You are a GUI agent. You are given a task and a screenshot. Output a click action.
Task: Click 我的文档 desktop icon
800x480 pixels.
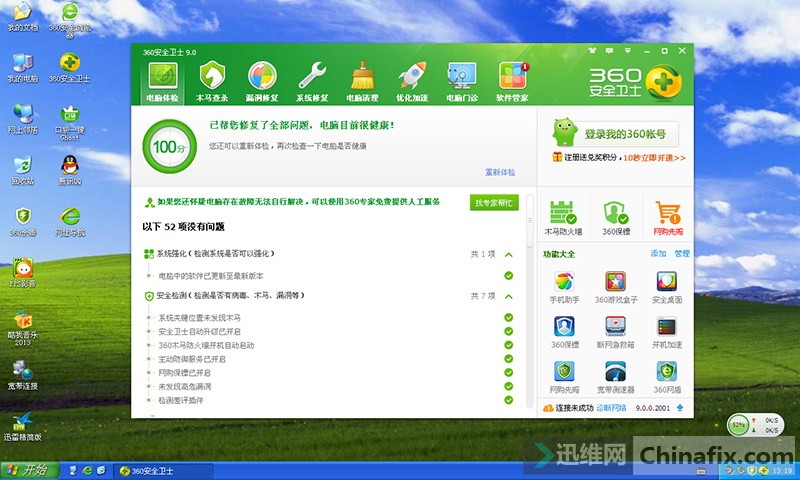pos(22,17)
